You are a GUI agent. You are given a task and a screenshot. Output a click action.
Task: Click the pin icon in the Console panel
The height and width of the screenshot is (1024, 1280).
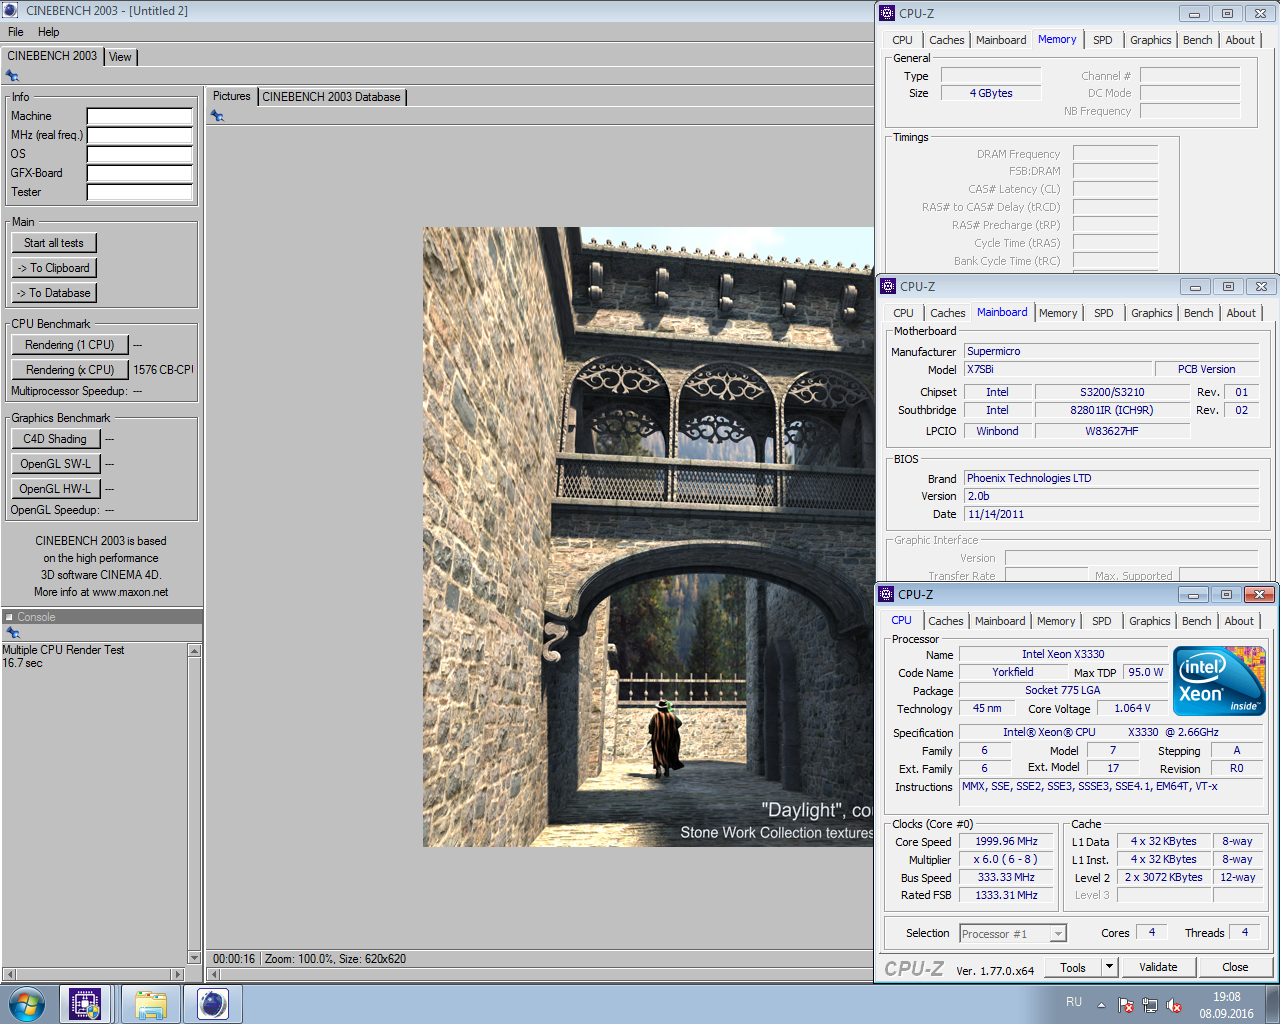(12, 633)
